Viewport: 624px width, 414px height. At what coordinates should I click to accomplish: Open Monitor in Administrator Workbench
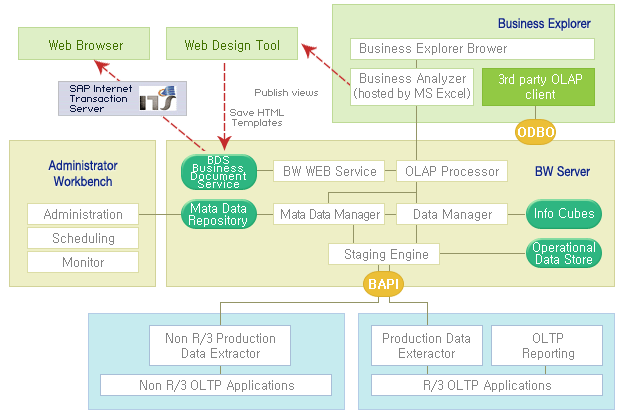click(x=83, y=262)
